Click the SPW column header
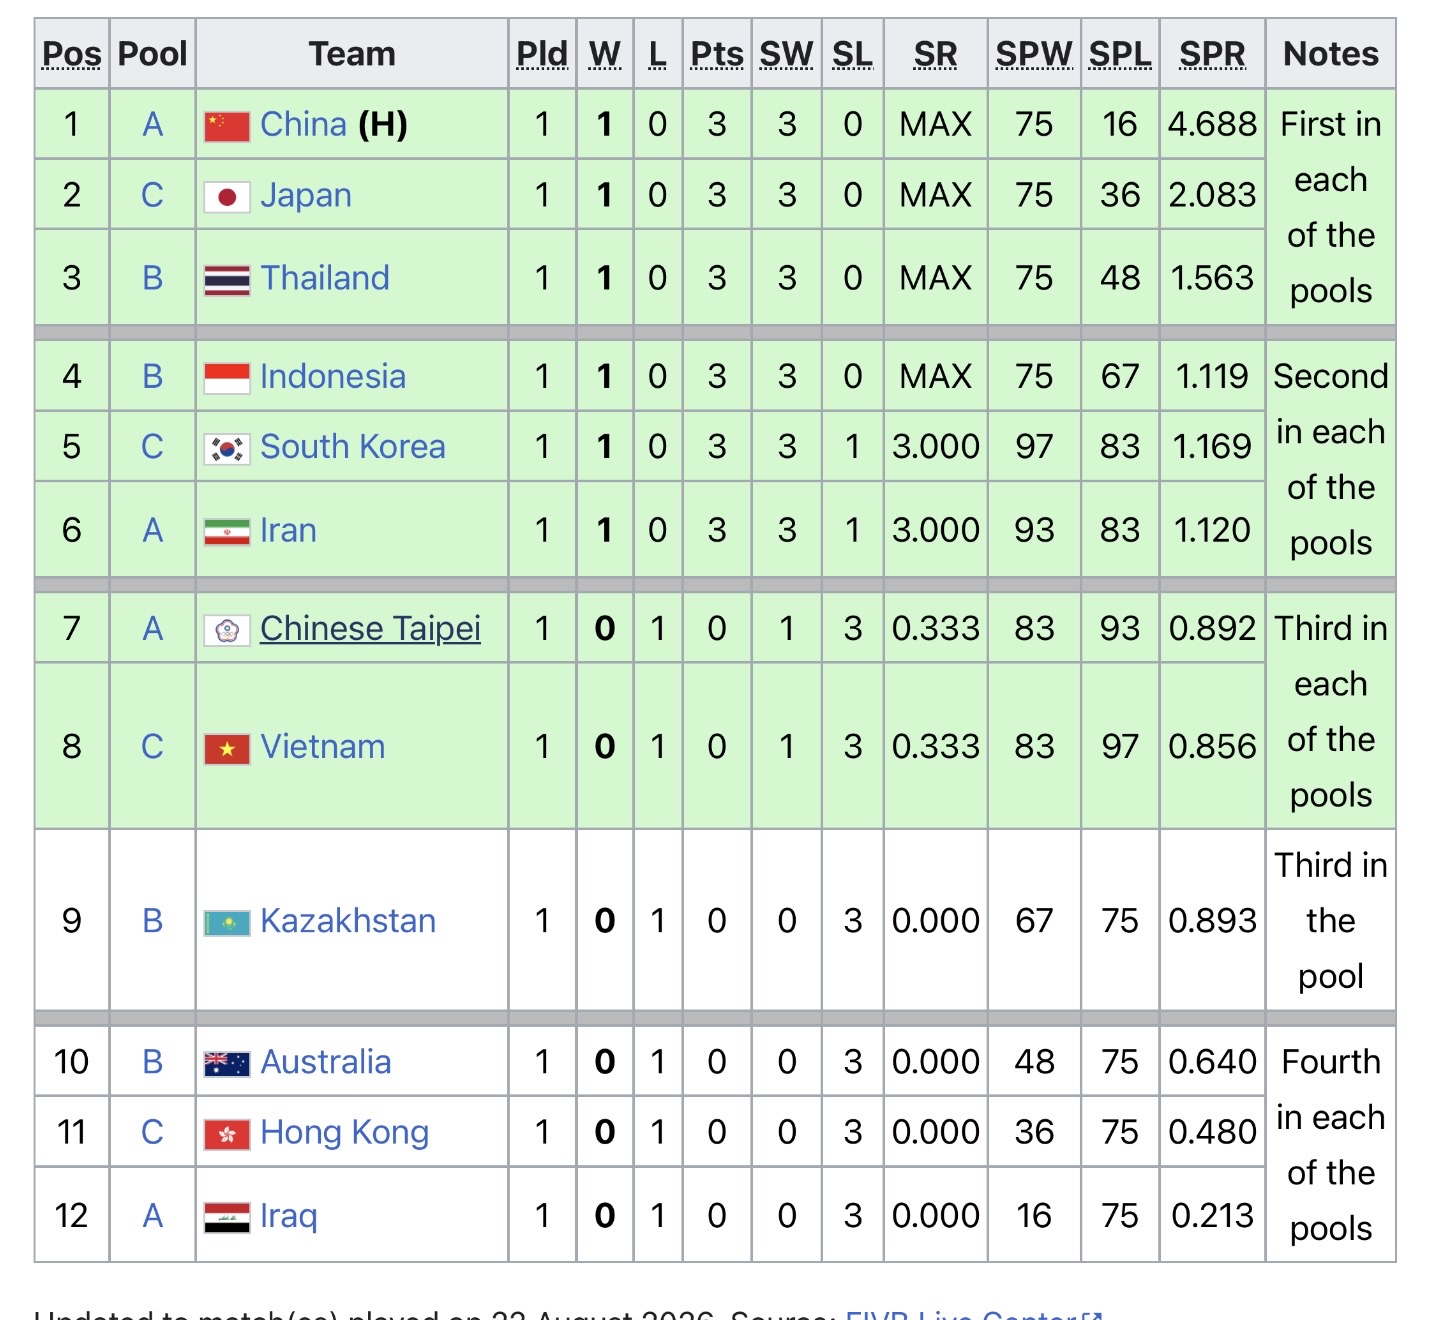Image resolution: width=1432 pixels, height=1320 pixels. click(x=1034, y=54)
